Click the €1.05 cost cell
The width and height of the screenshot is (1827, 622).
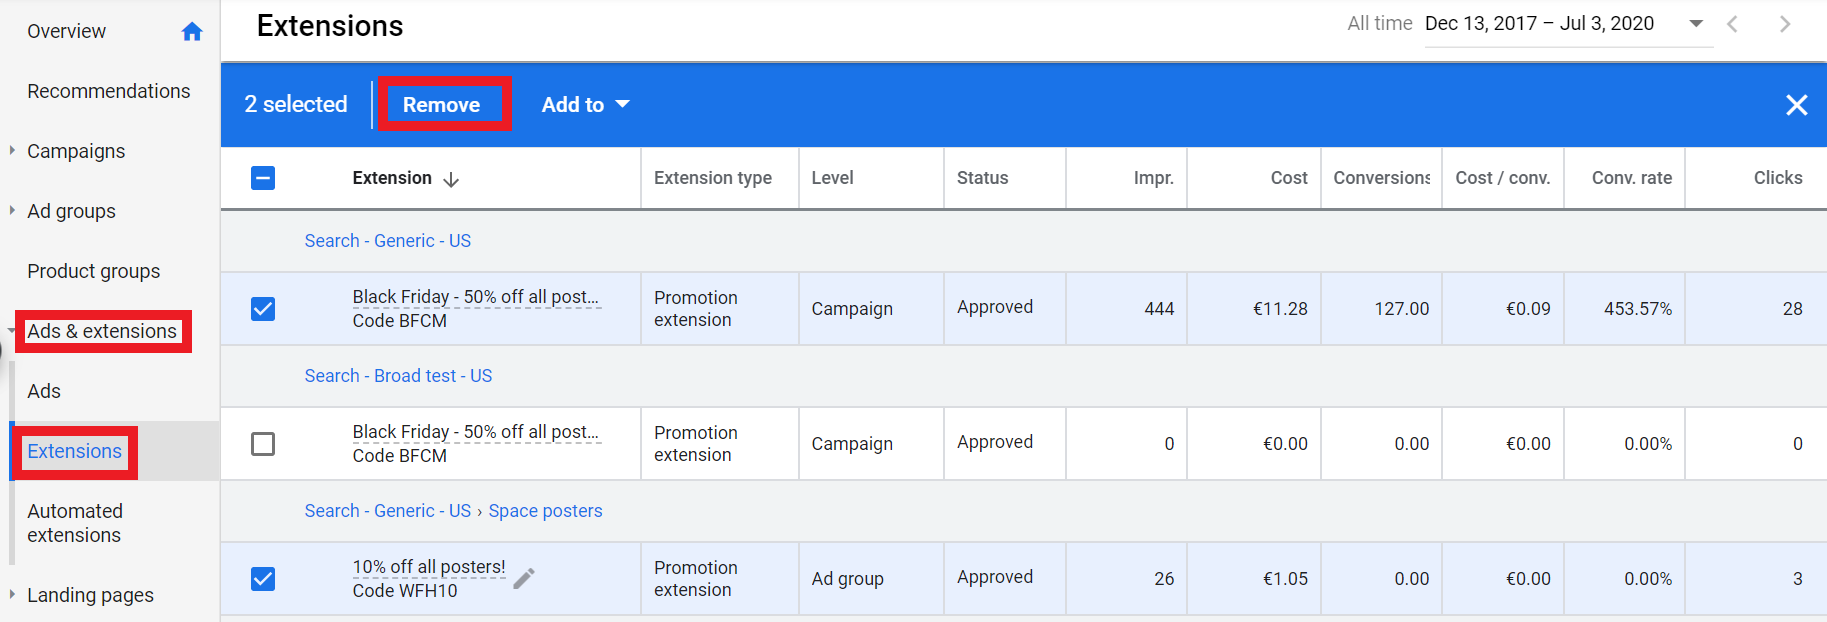(1285, 579)
